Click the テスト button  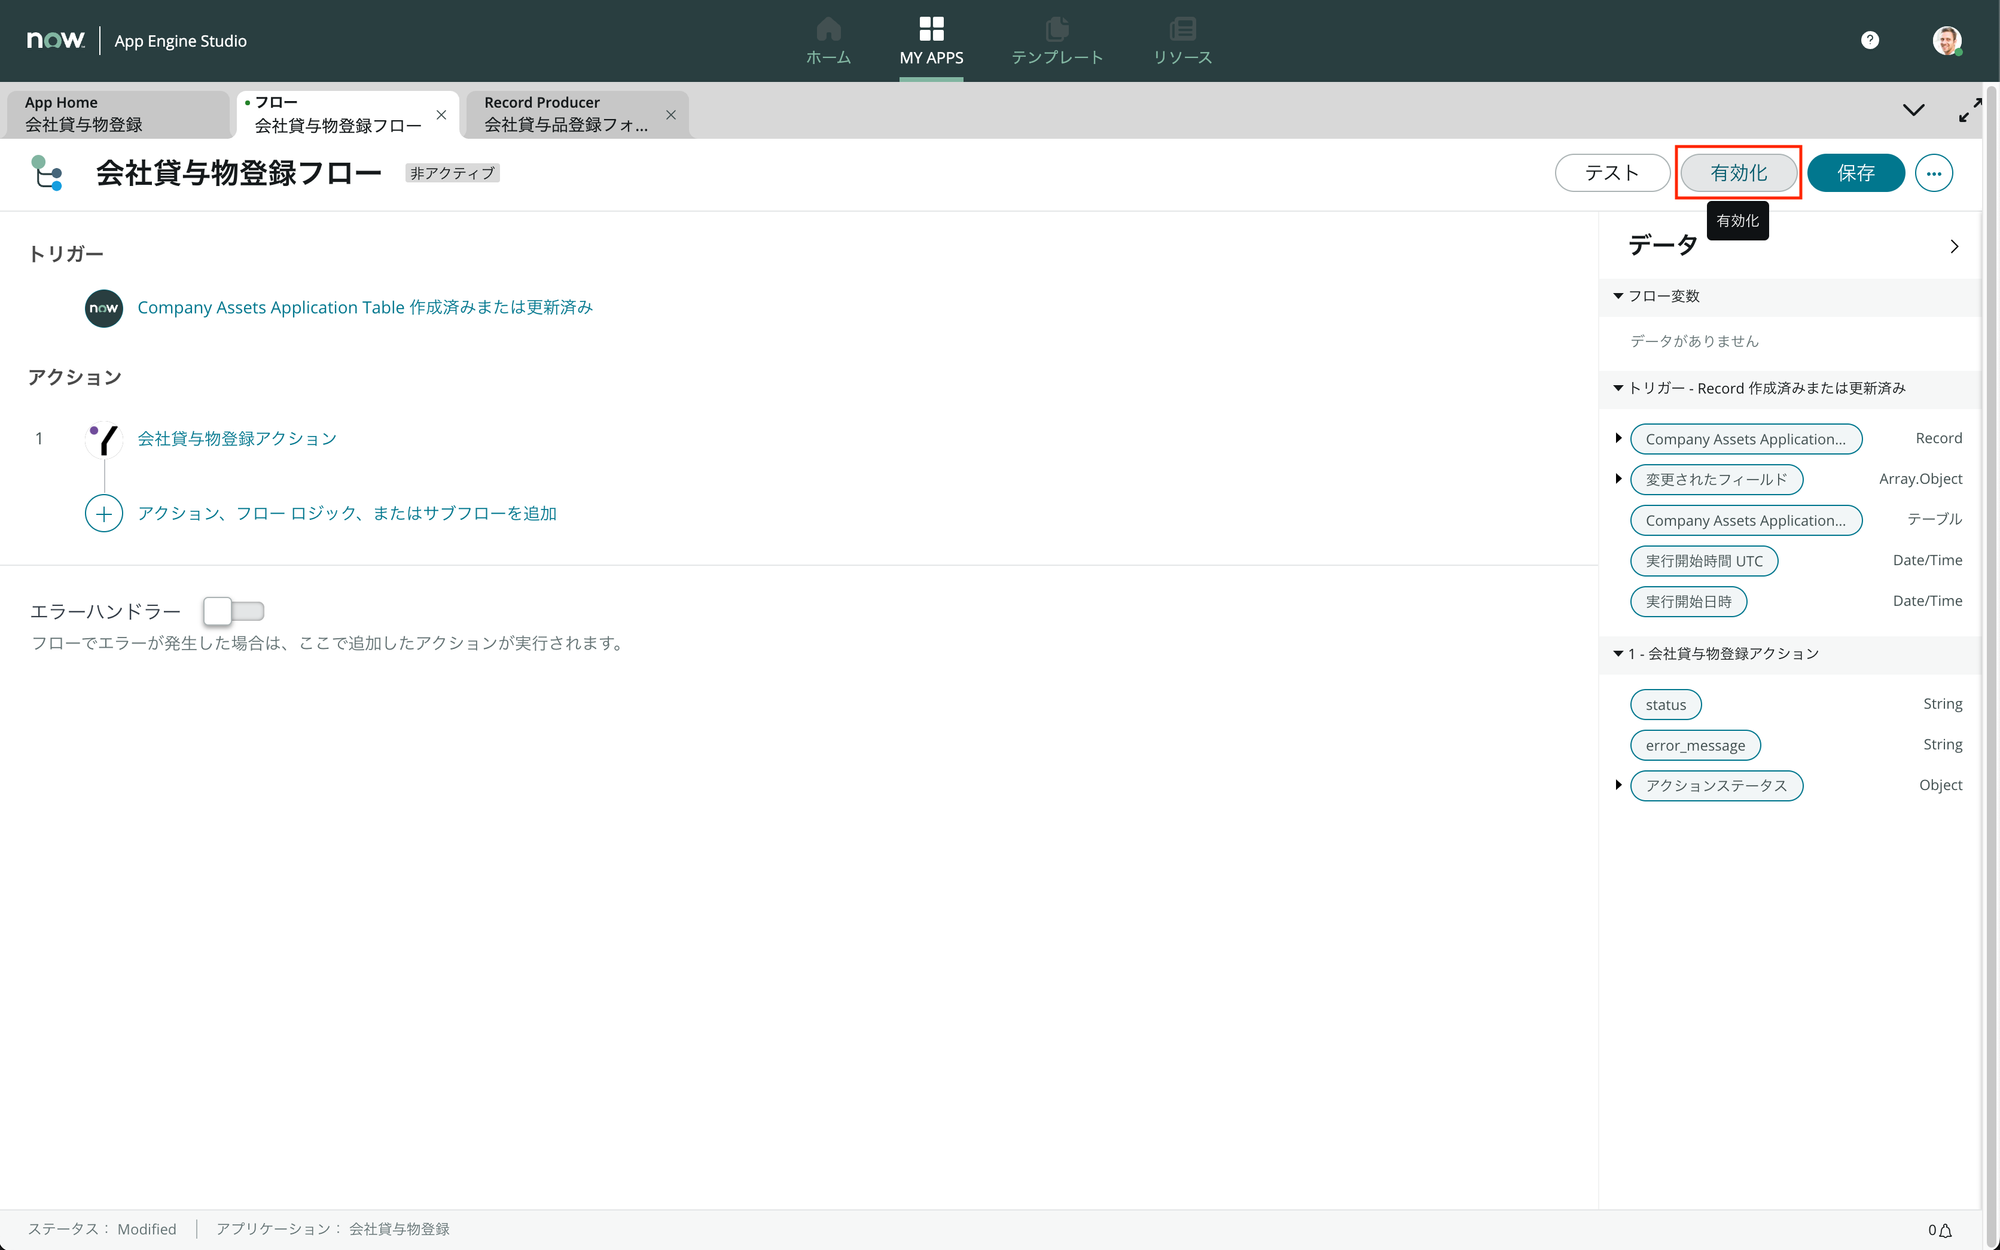[x=1612, y=173]
